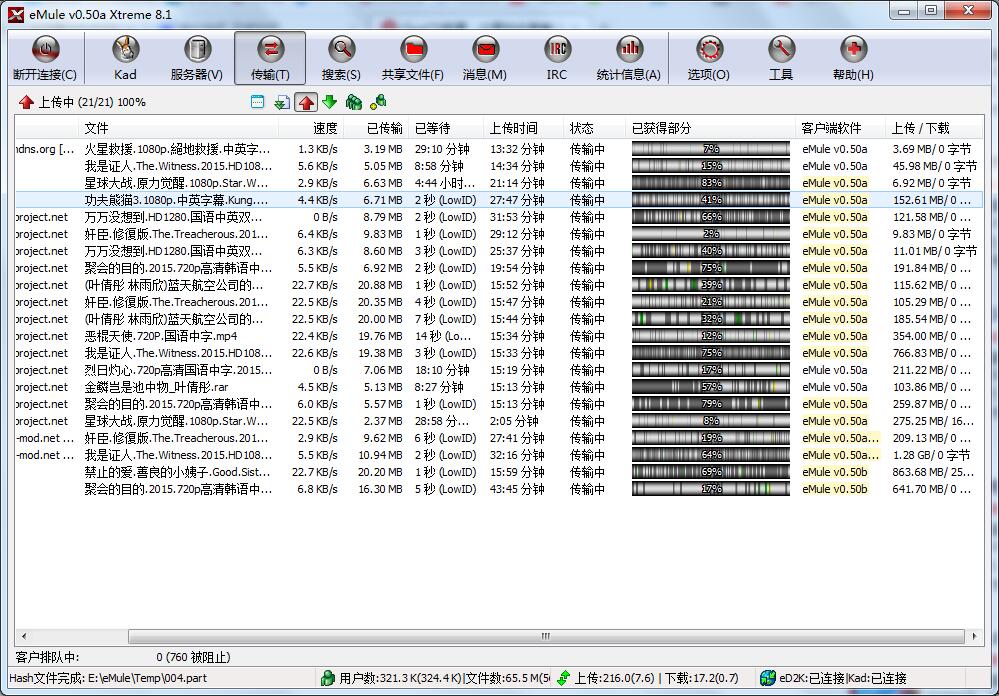Sort by File (文件) column header
This screenshot has height=696, width=999.
click(x=178, y=128)
